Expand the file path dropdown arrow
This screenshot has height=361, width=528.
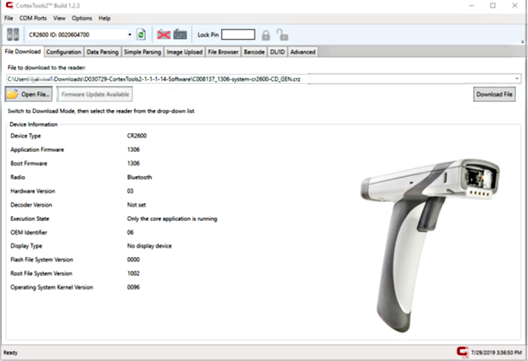pyautogui.click(x=517, y=79)
